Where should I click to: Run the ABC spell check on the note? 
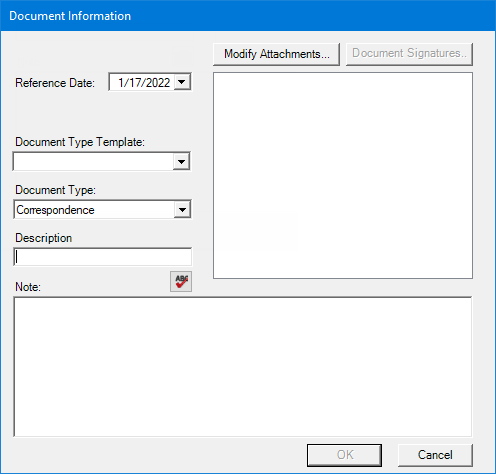tap(181, 281)
